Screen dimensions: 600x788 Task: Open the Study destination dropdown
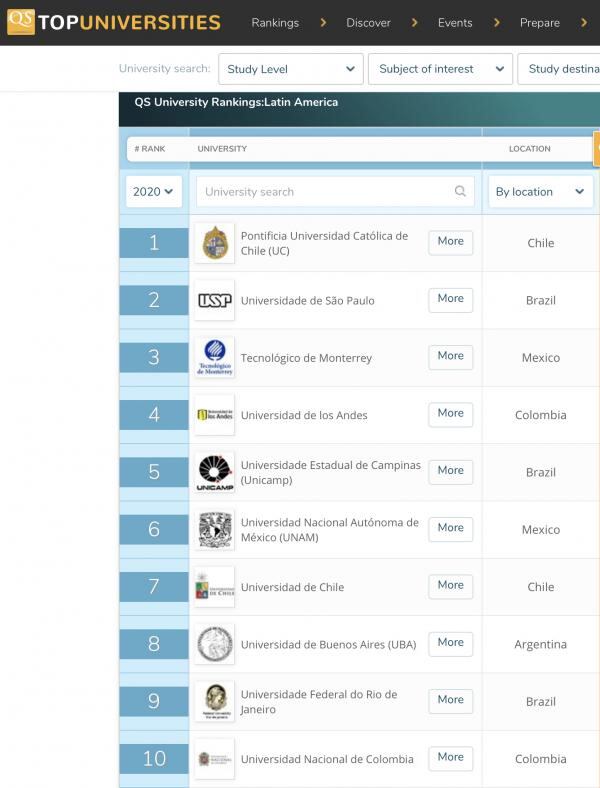[x=559, y=69]
